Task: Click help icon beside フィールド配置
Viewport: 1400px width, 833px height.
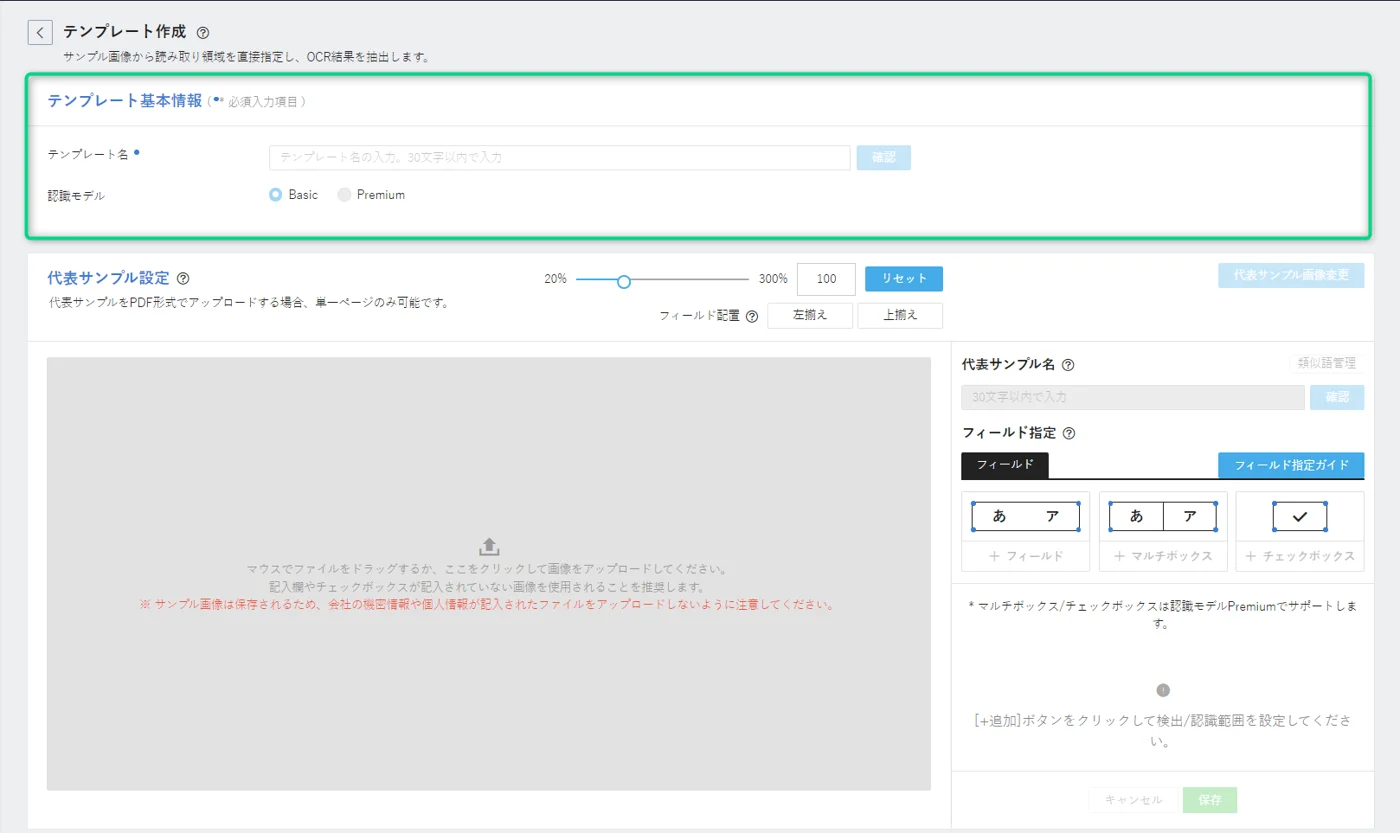Action: pos(752,316)
